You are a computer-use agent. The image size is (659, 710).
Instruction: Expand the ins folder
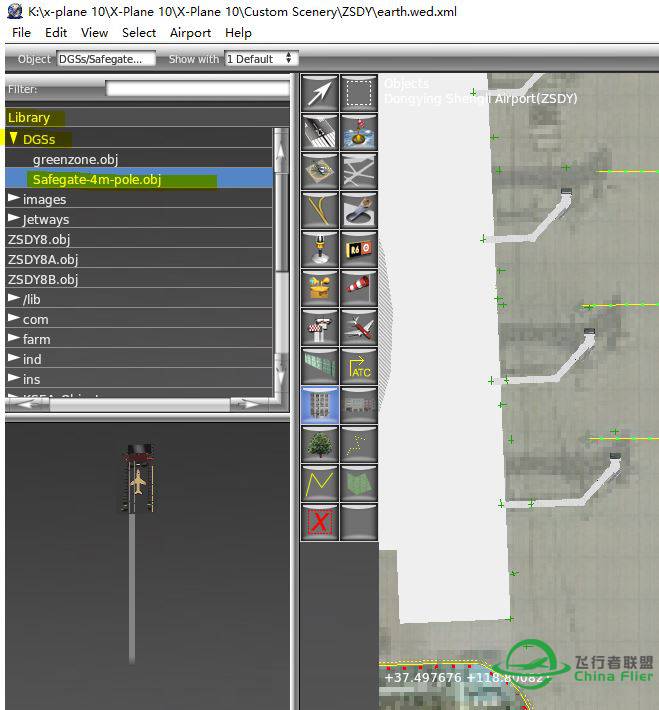(x=14, y=378)
